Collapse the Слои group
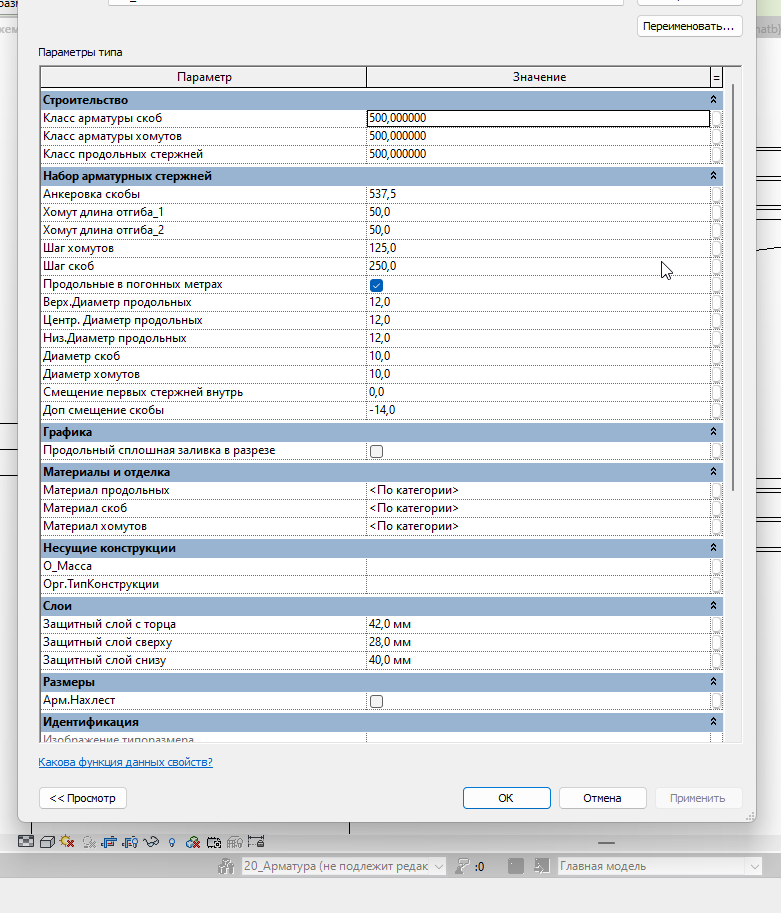The width and height of the screenshot is (781, 913). [713, 606]
